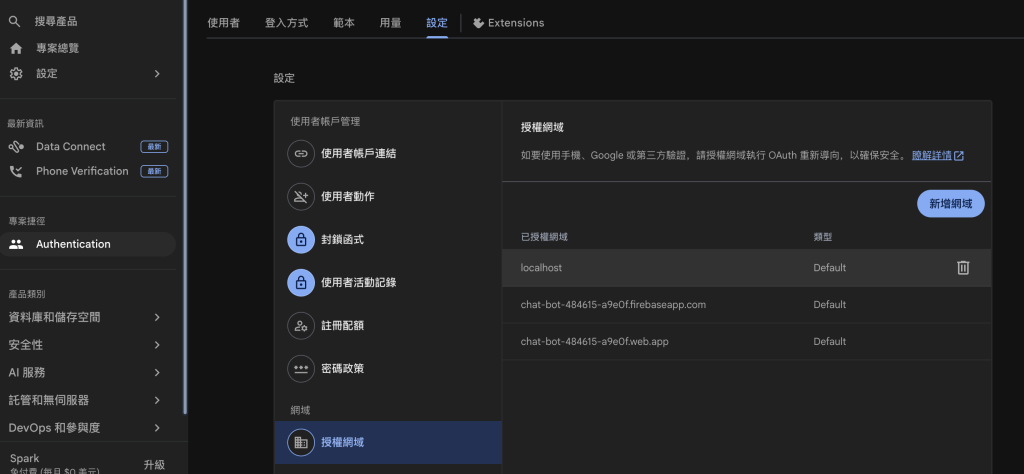Click the person-gear icon for 註冊配額
The width and height of the screenshot is (1024, 474).
301,325
